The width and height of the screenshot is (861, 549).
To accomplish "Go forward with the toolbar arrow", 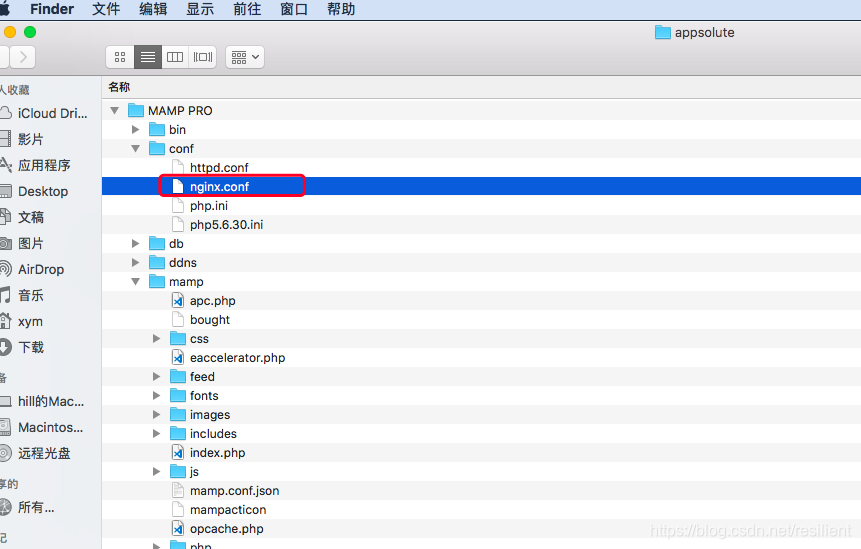I will (23, 57).
